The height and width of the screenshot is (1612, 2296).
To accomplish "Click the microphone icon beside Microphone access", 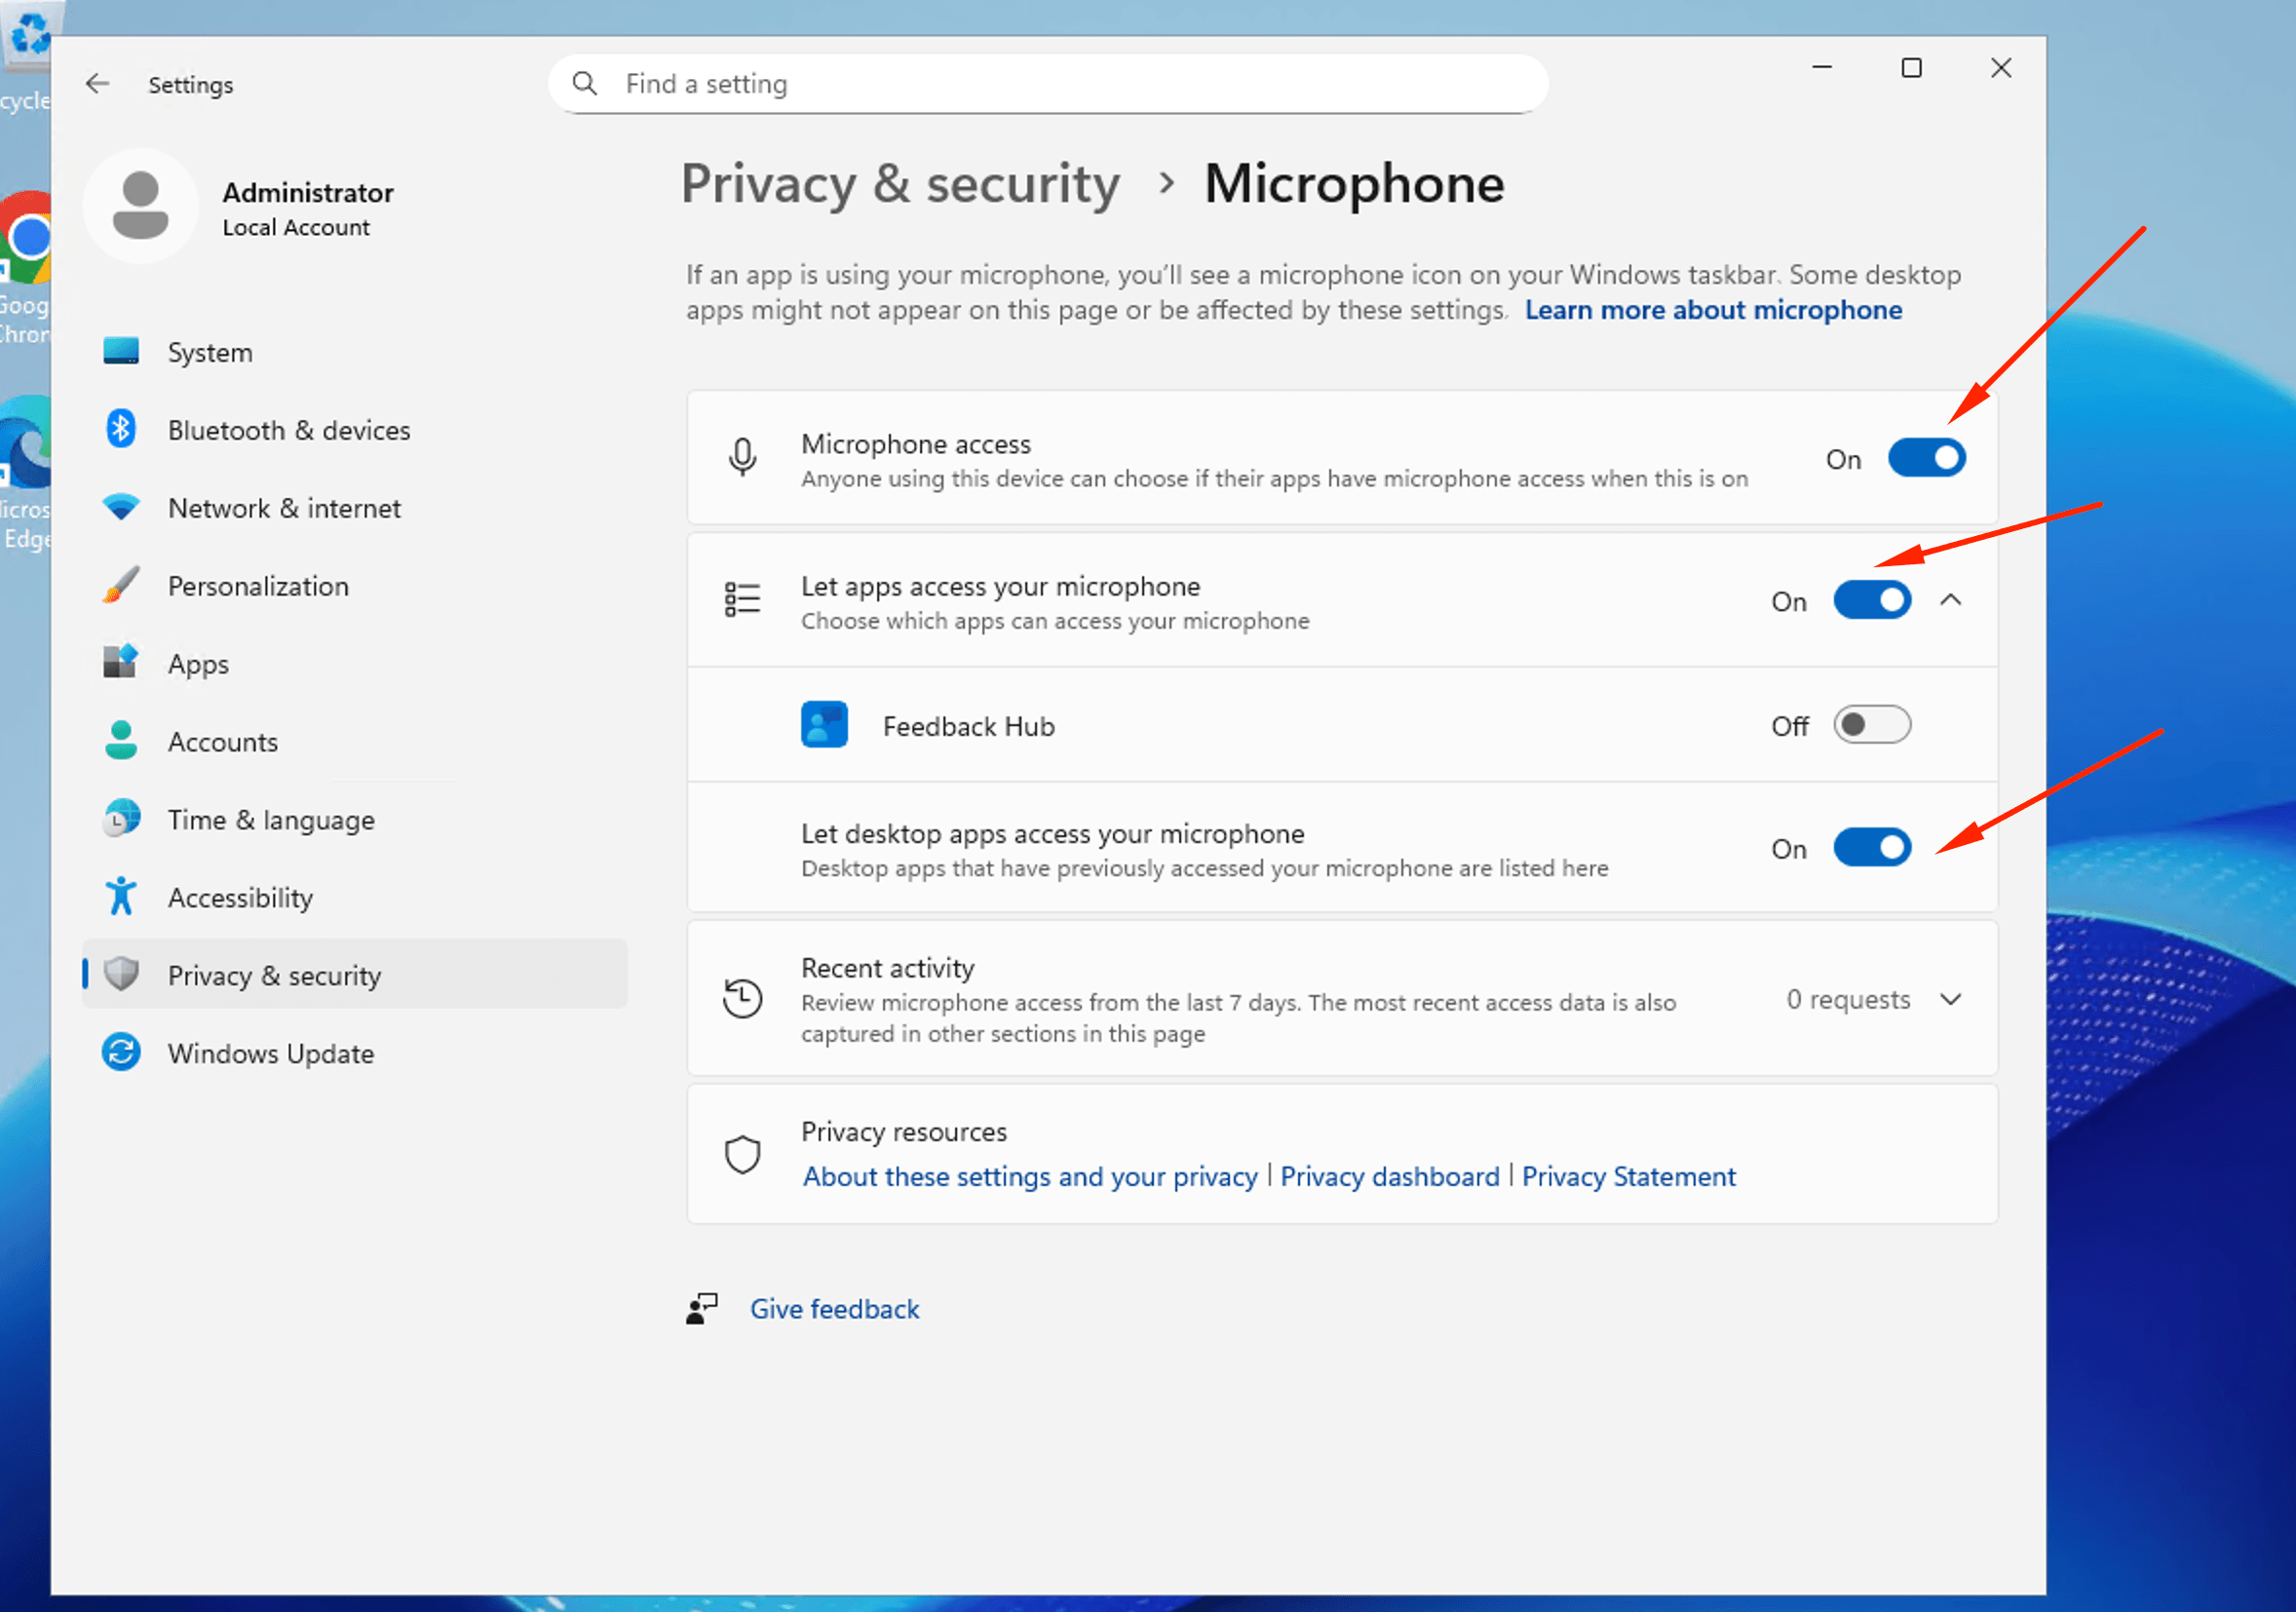I will (742, 458).
